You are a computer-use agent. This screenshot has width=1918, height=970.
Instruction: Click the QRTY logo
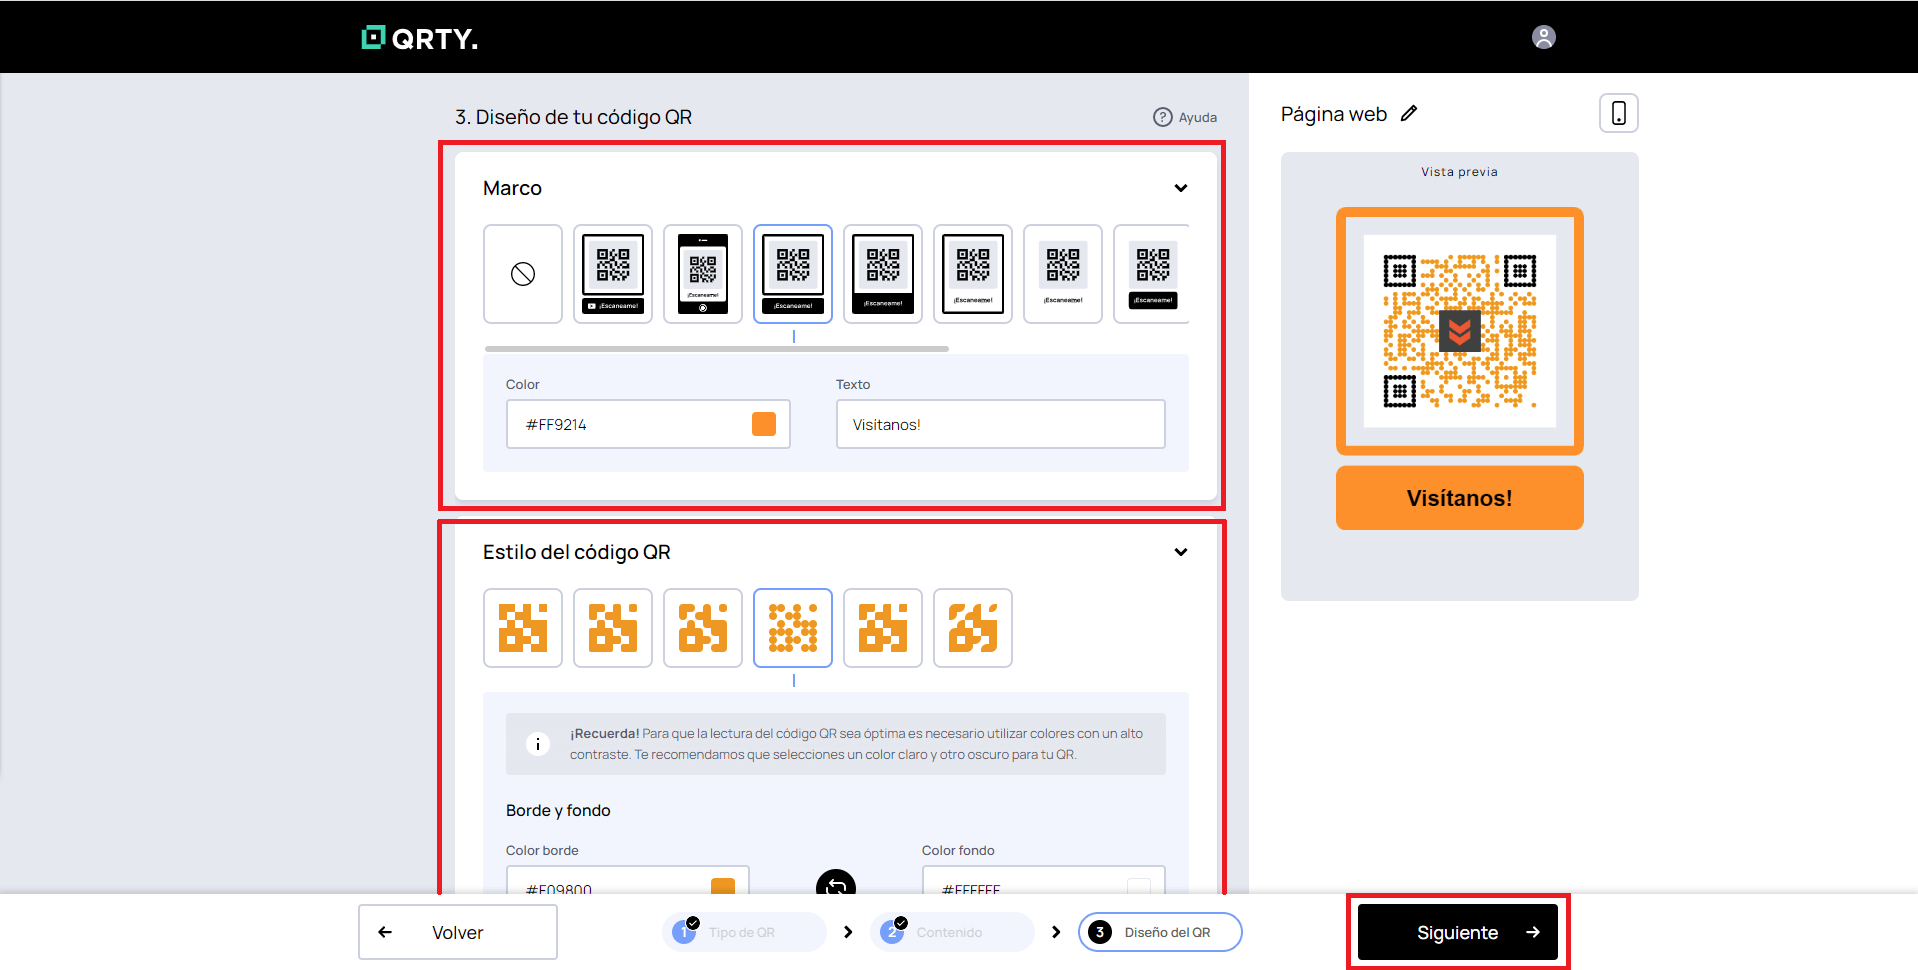click(x=419, y=38)
